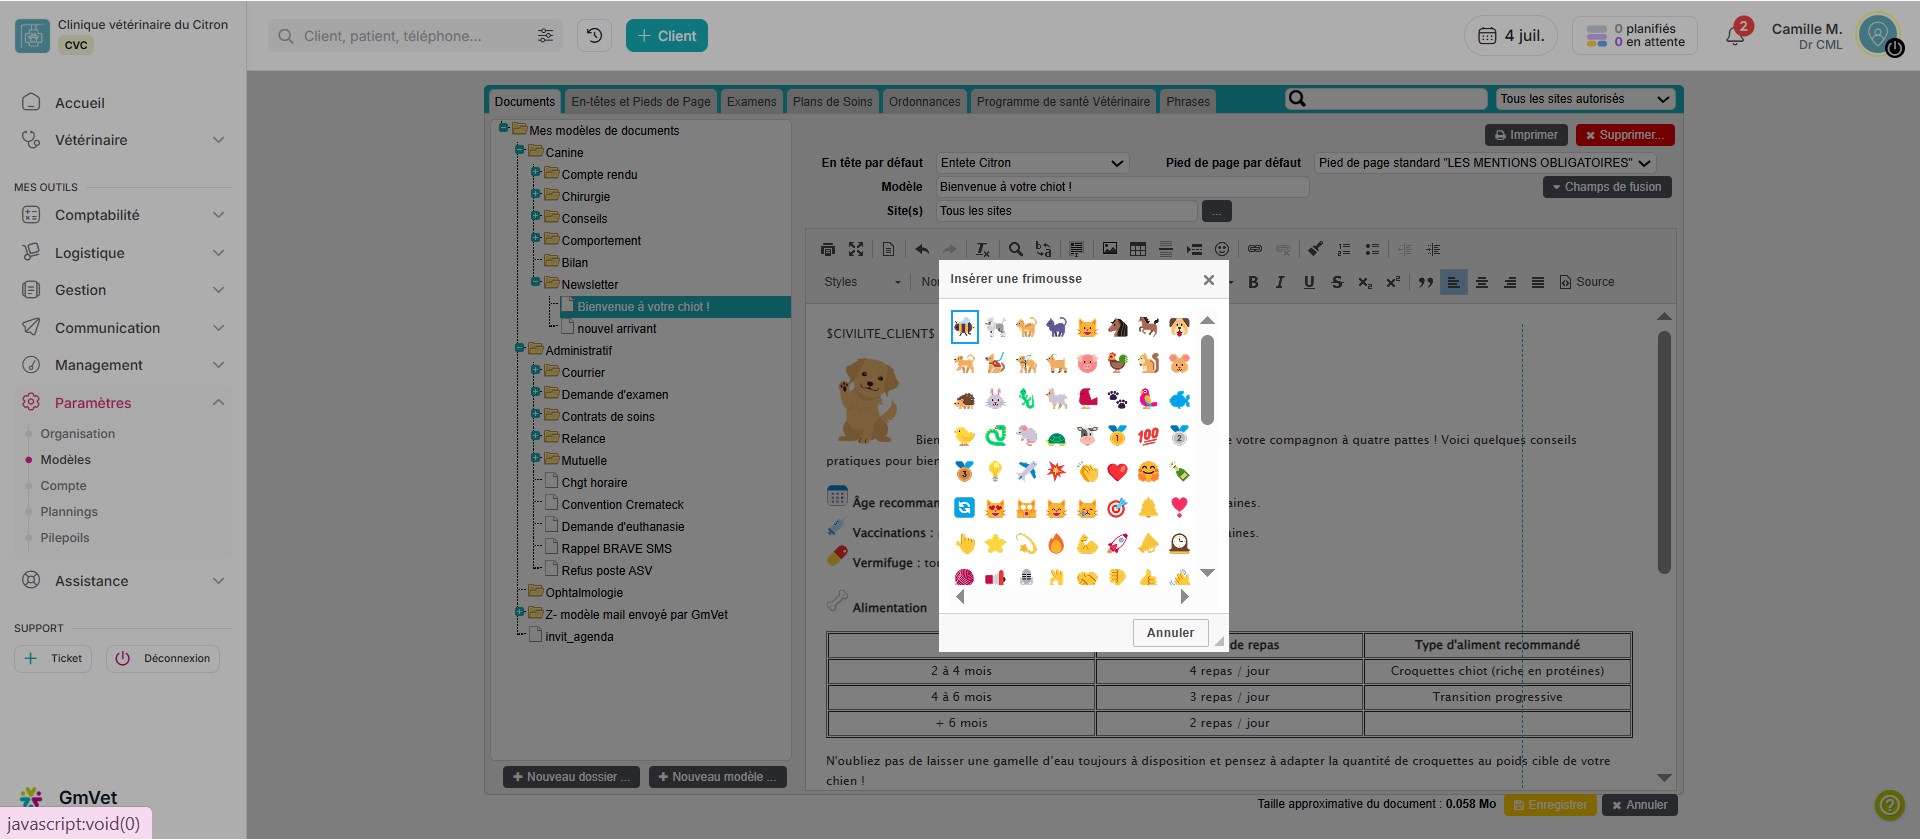Click the editor print icon
1920x839 pixels.
[x=828, y=249]
